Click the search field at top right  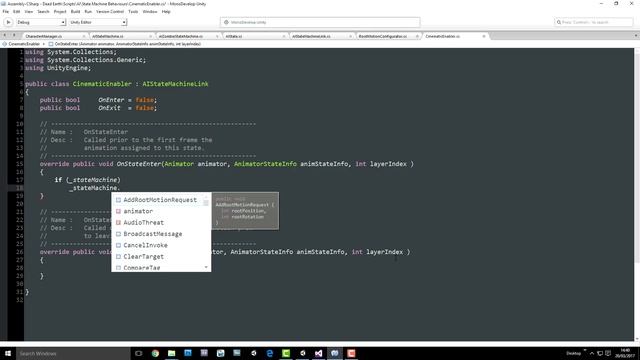593,22
